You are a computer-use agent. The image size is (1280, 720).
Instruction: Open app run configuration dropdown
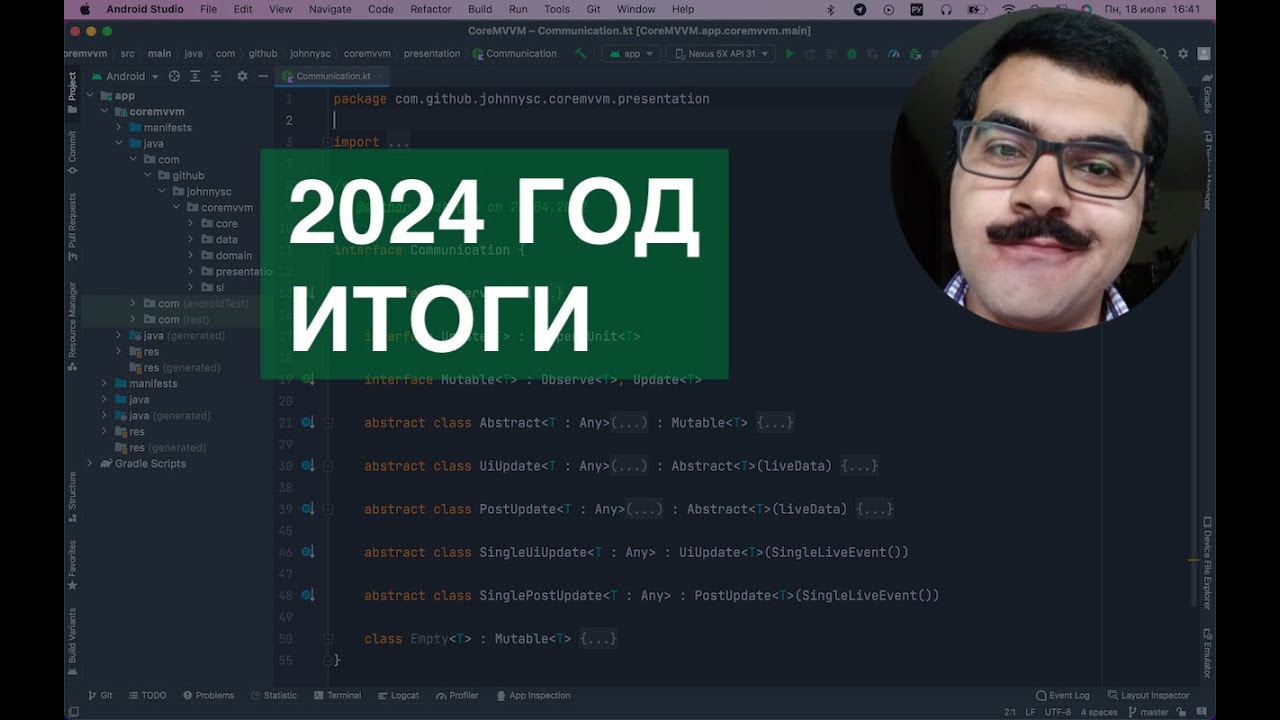(x=633, y=54)
